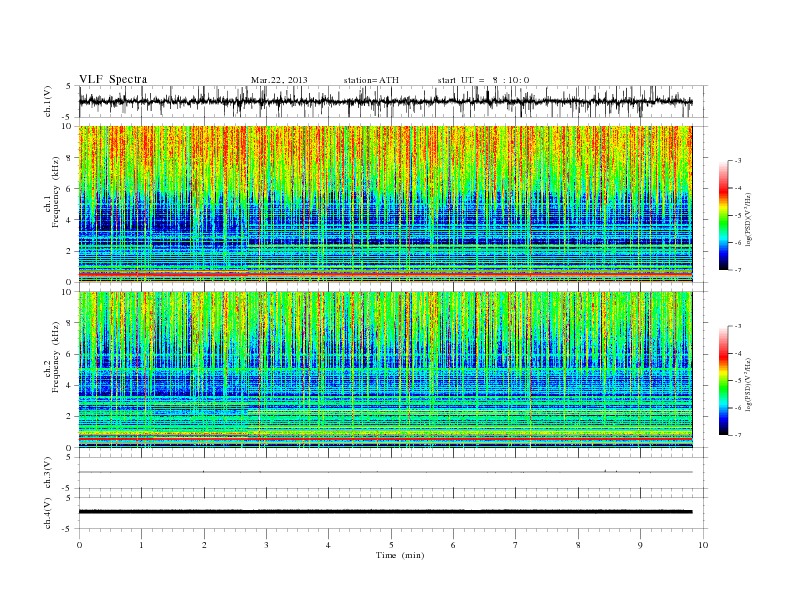The image size is (792, 612).
Task: Select the log(PSD) label of ch.1 color bar
Action: click(x=749, y=218)
